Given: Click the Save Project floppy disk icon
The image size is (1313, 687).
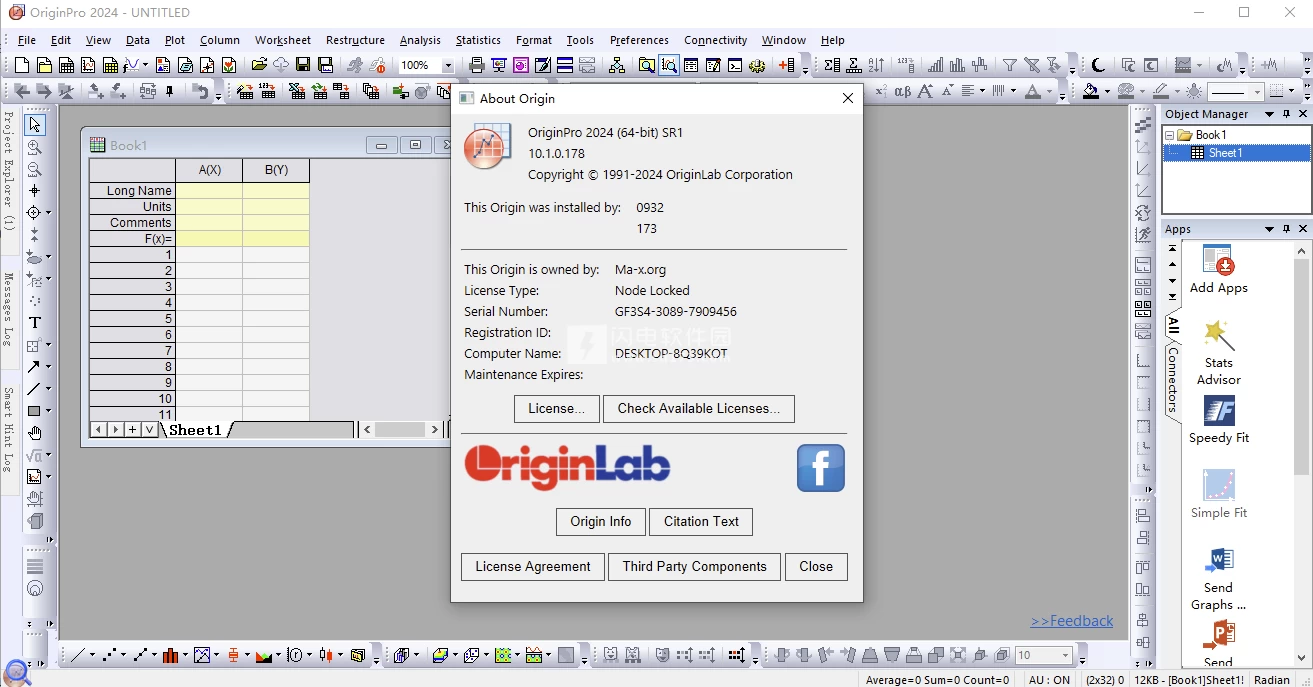Looking at the screenshot, I should [x=303, y=66].
